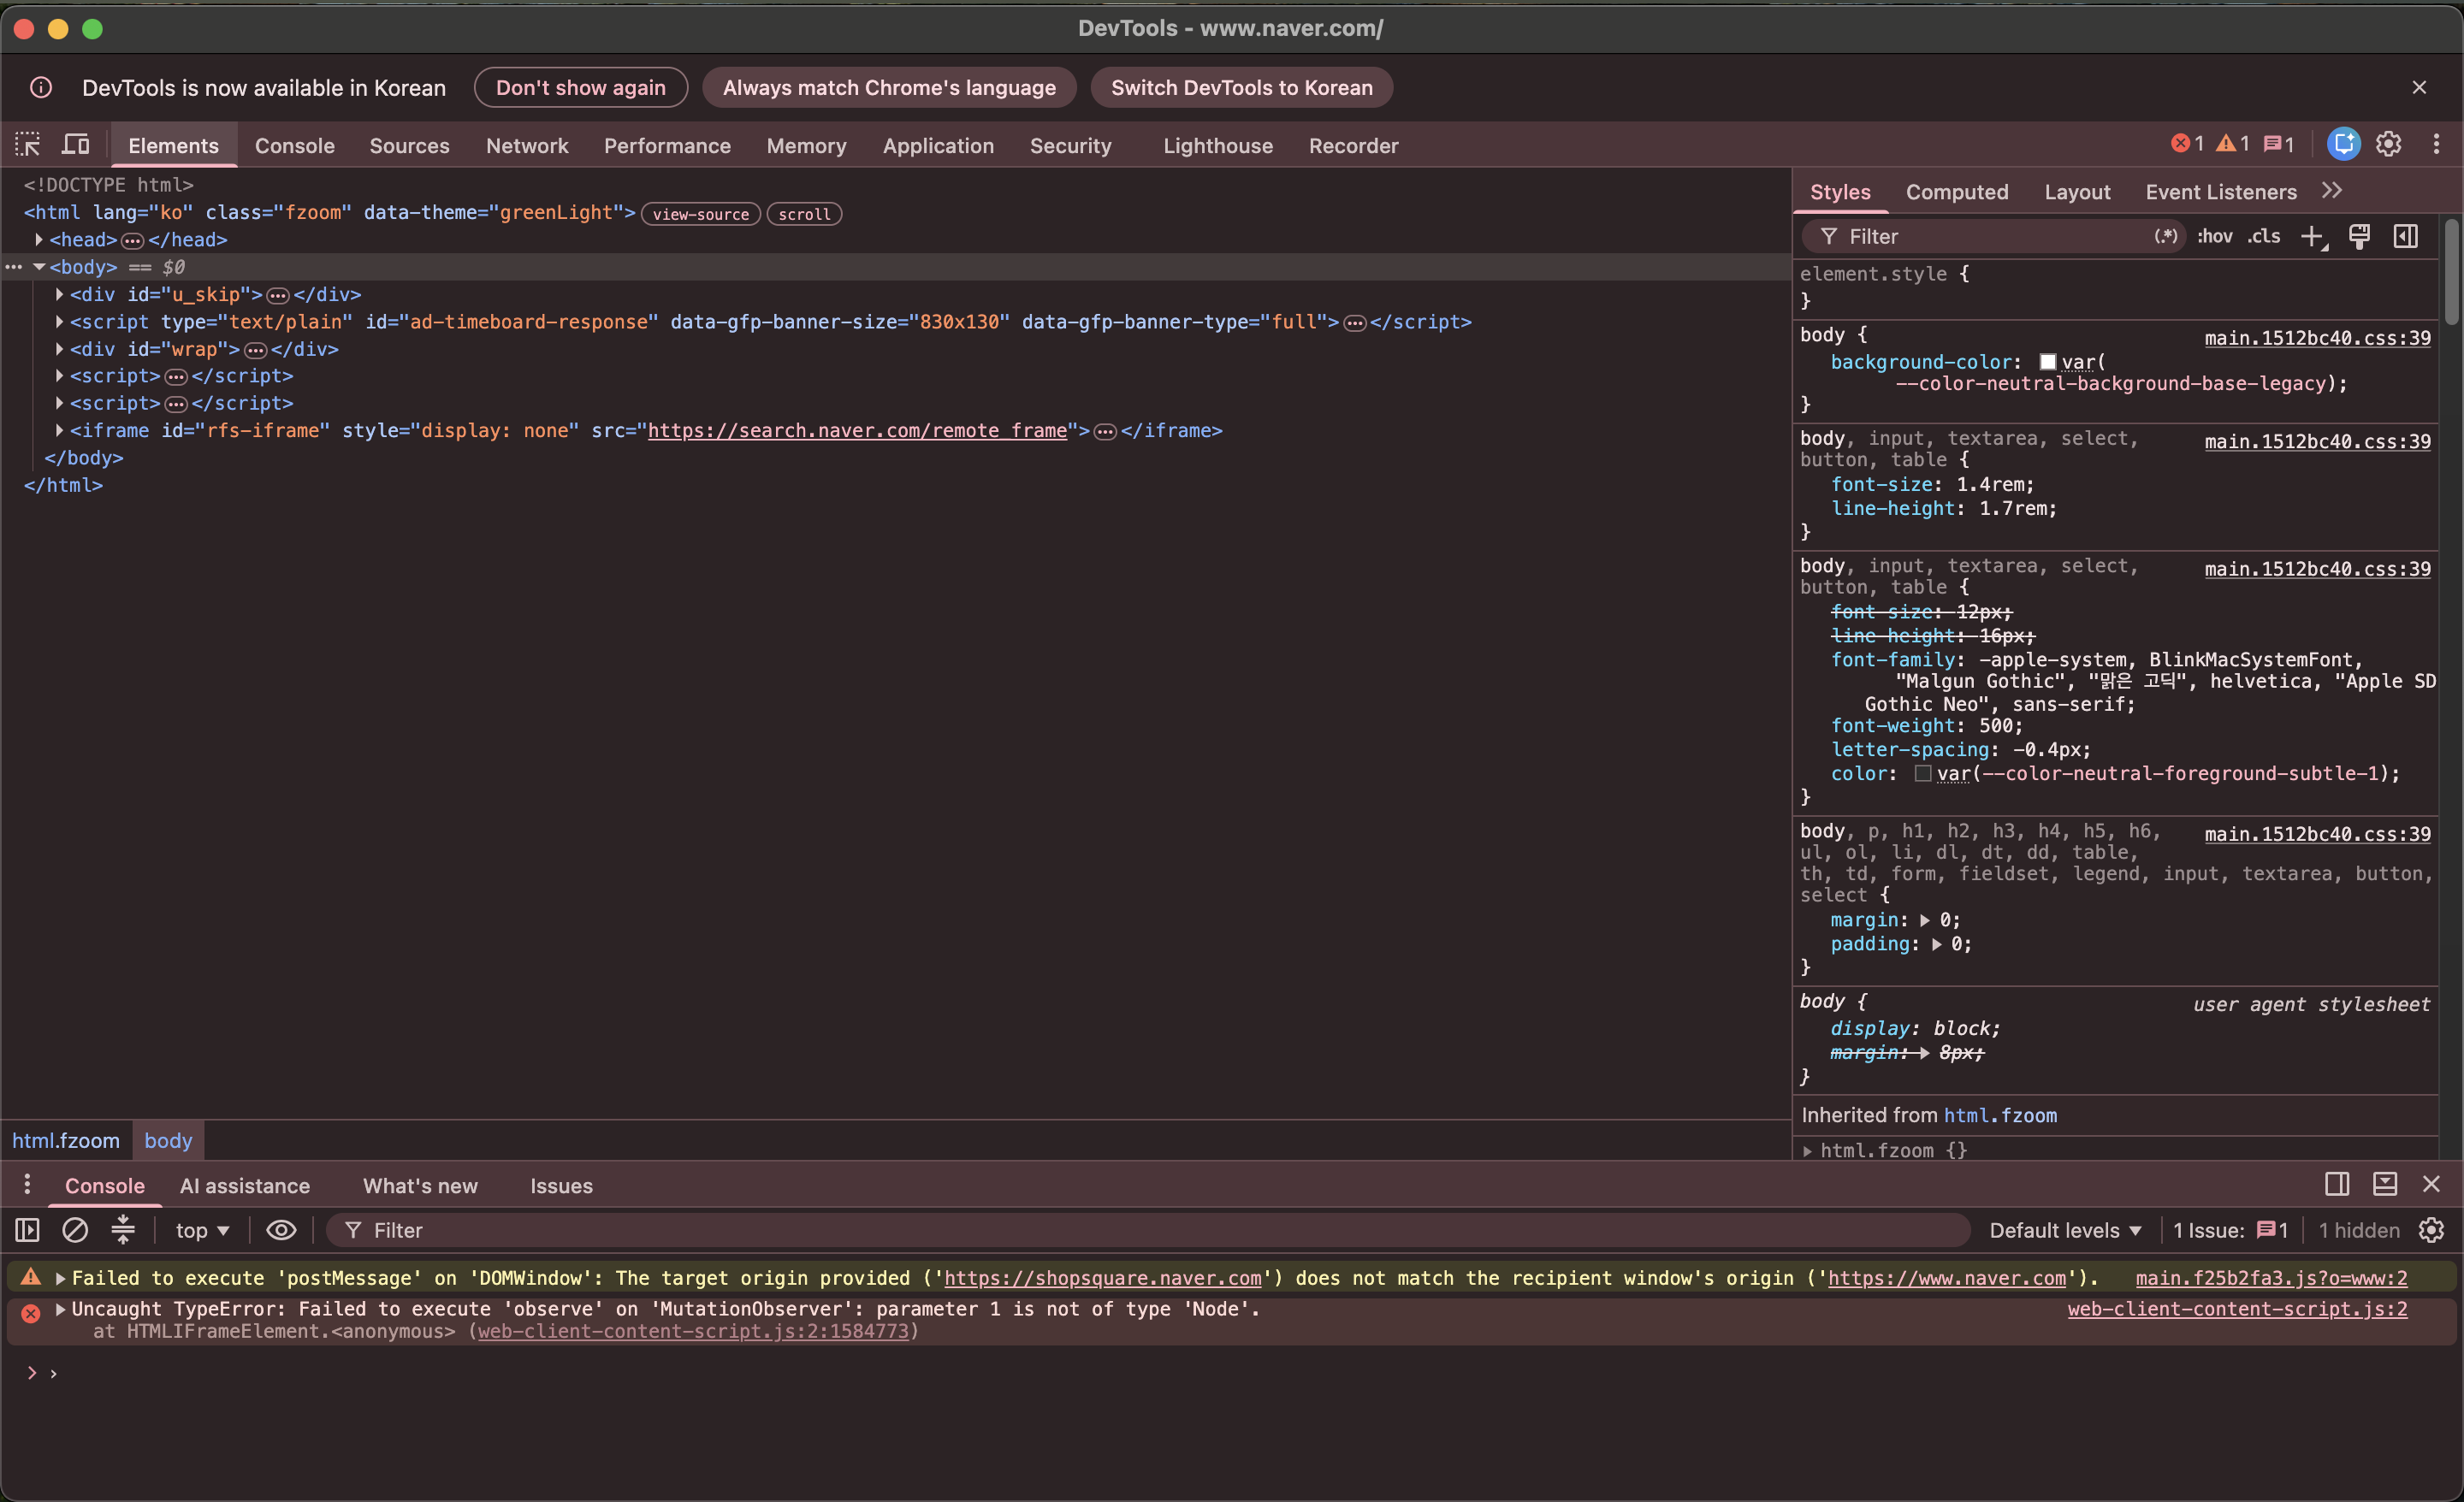
Task: Click the 1 Issue badge in console toolbar
Action: (x=2230, y=1230)
